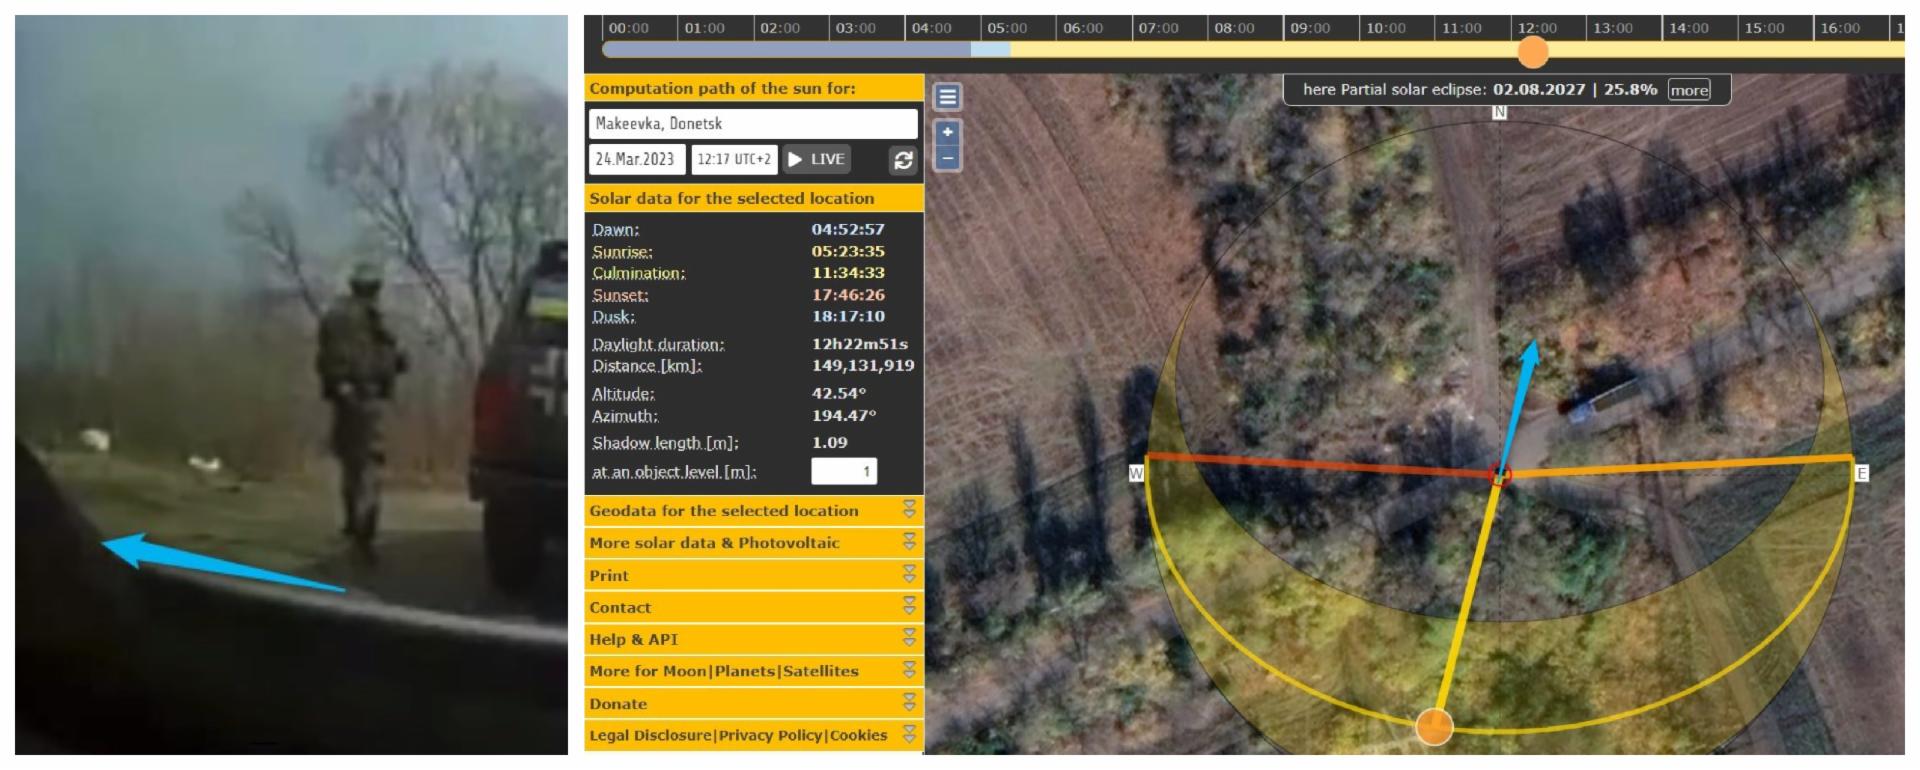
Task: Click the sun position marker on map arc
Action: click(x=1434, y=726)
